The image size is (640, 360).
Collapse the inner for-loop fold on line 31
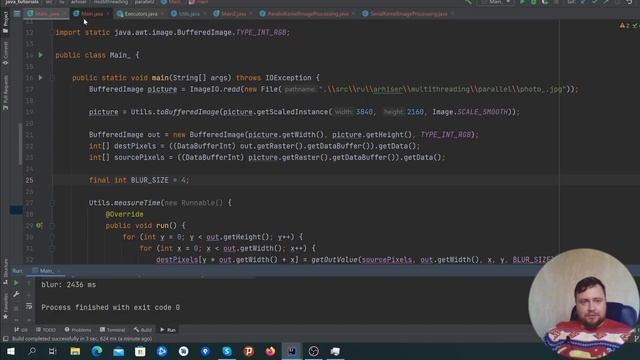tap(53, 248)
